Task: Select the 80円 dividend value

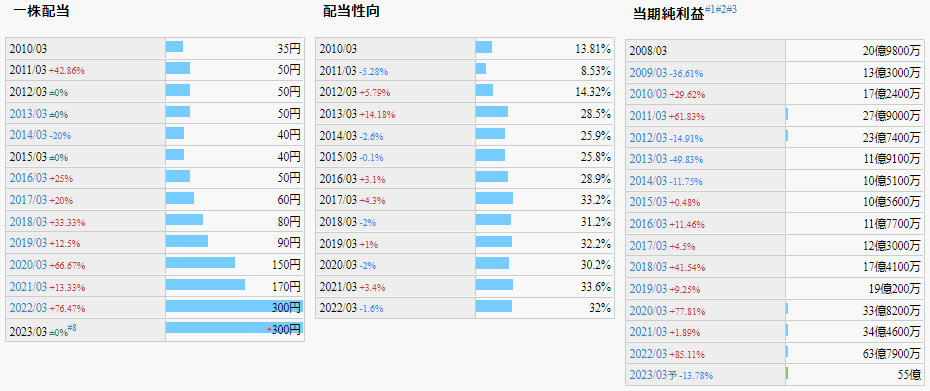Action: [x=290, y=221]
